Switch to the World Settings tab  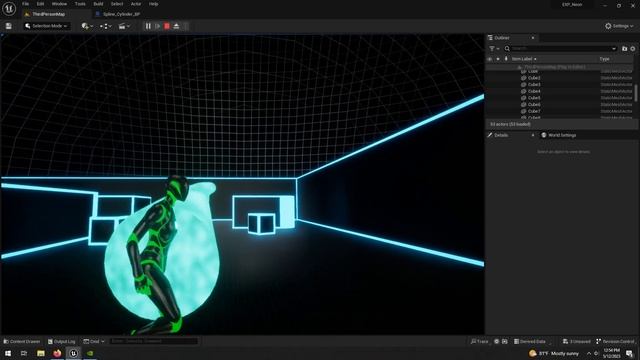(558, 135)
